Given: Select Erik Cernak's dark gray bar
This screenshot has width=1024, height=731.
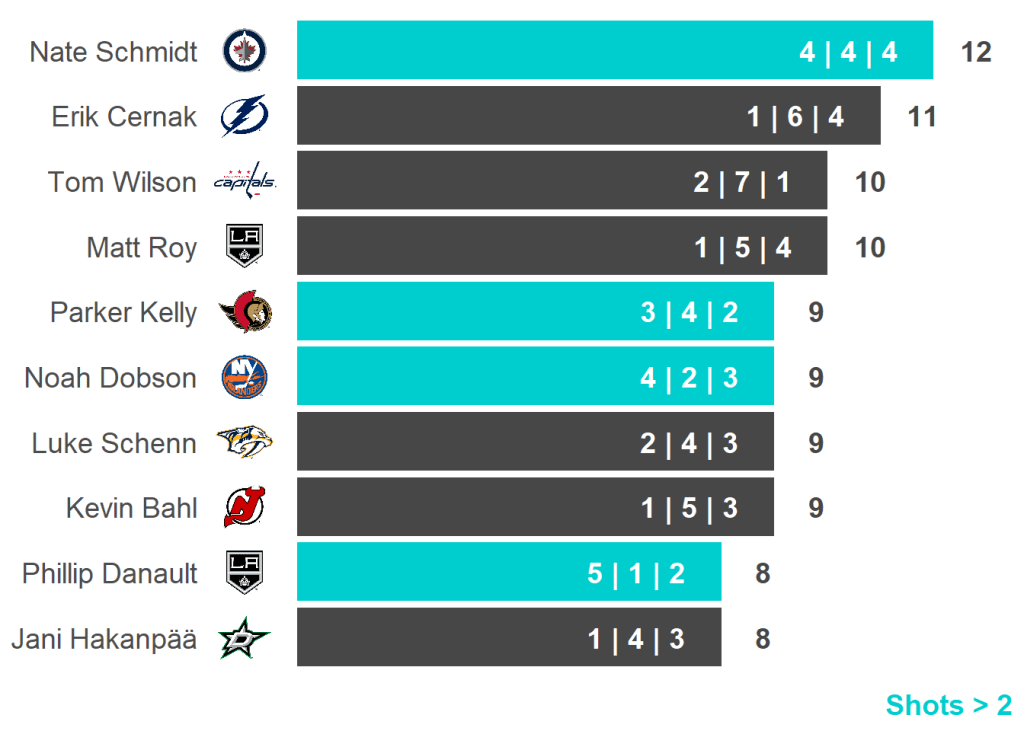Looking at the screenshot, I should click(x=588, y=116).
